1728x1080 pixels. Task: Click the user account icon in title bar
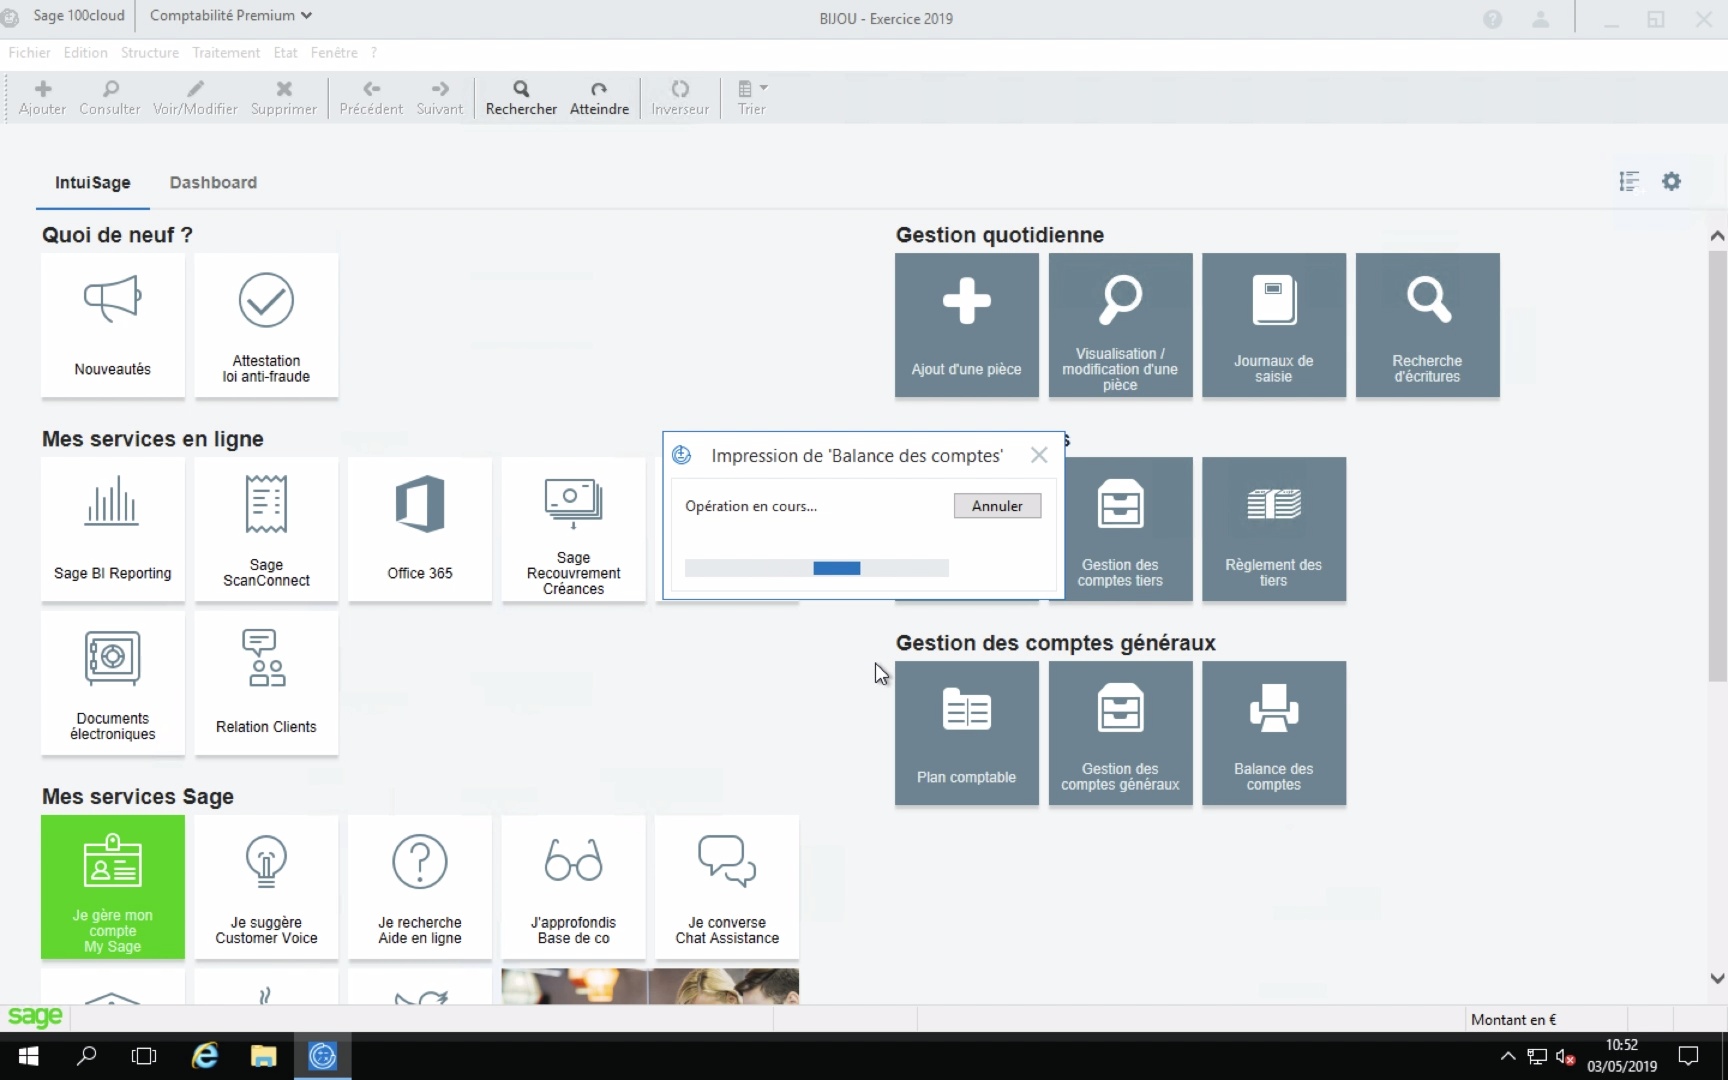pos(1541,19)
